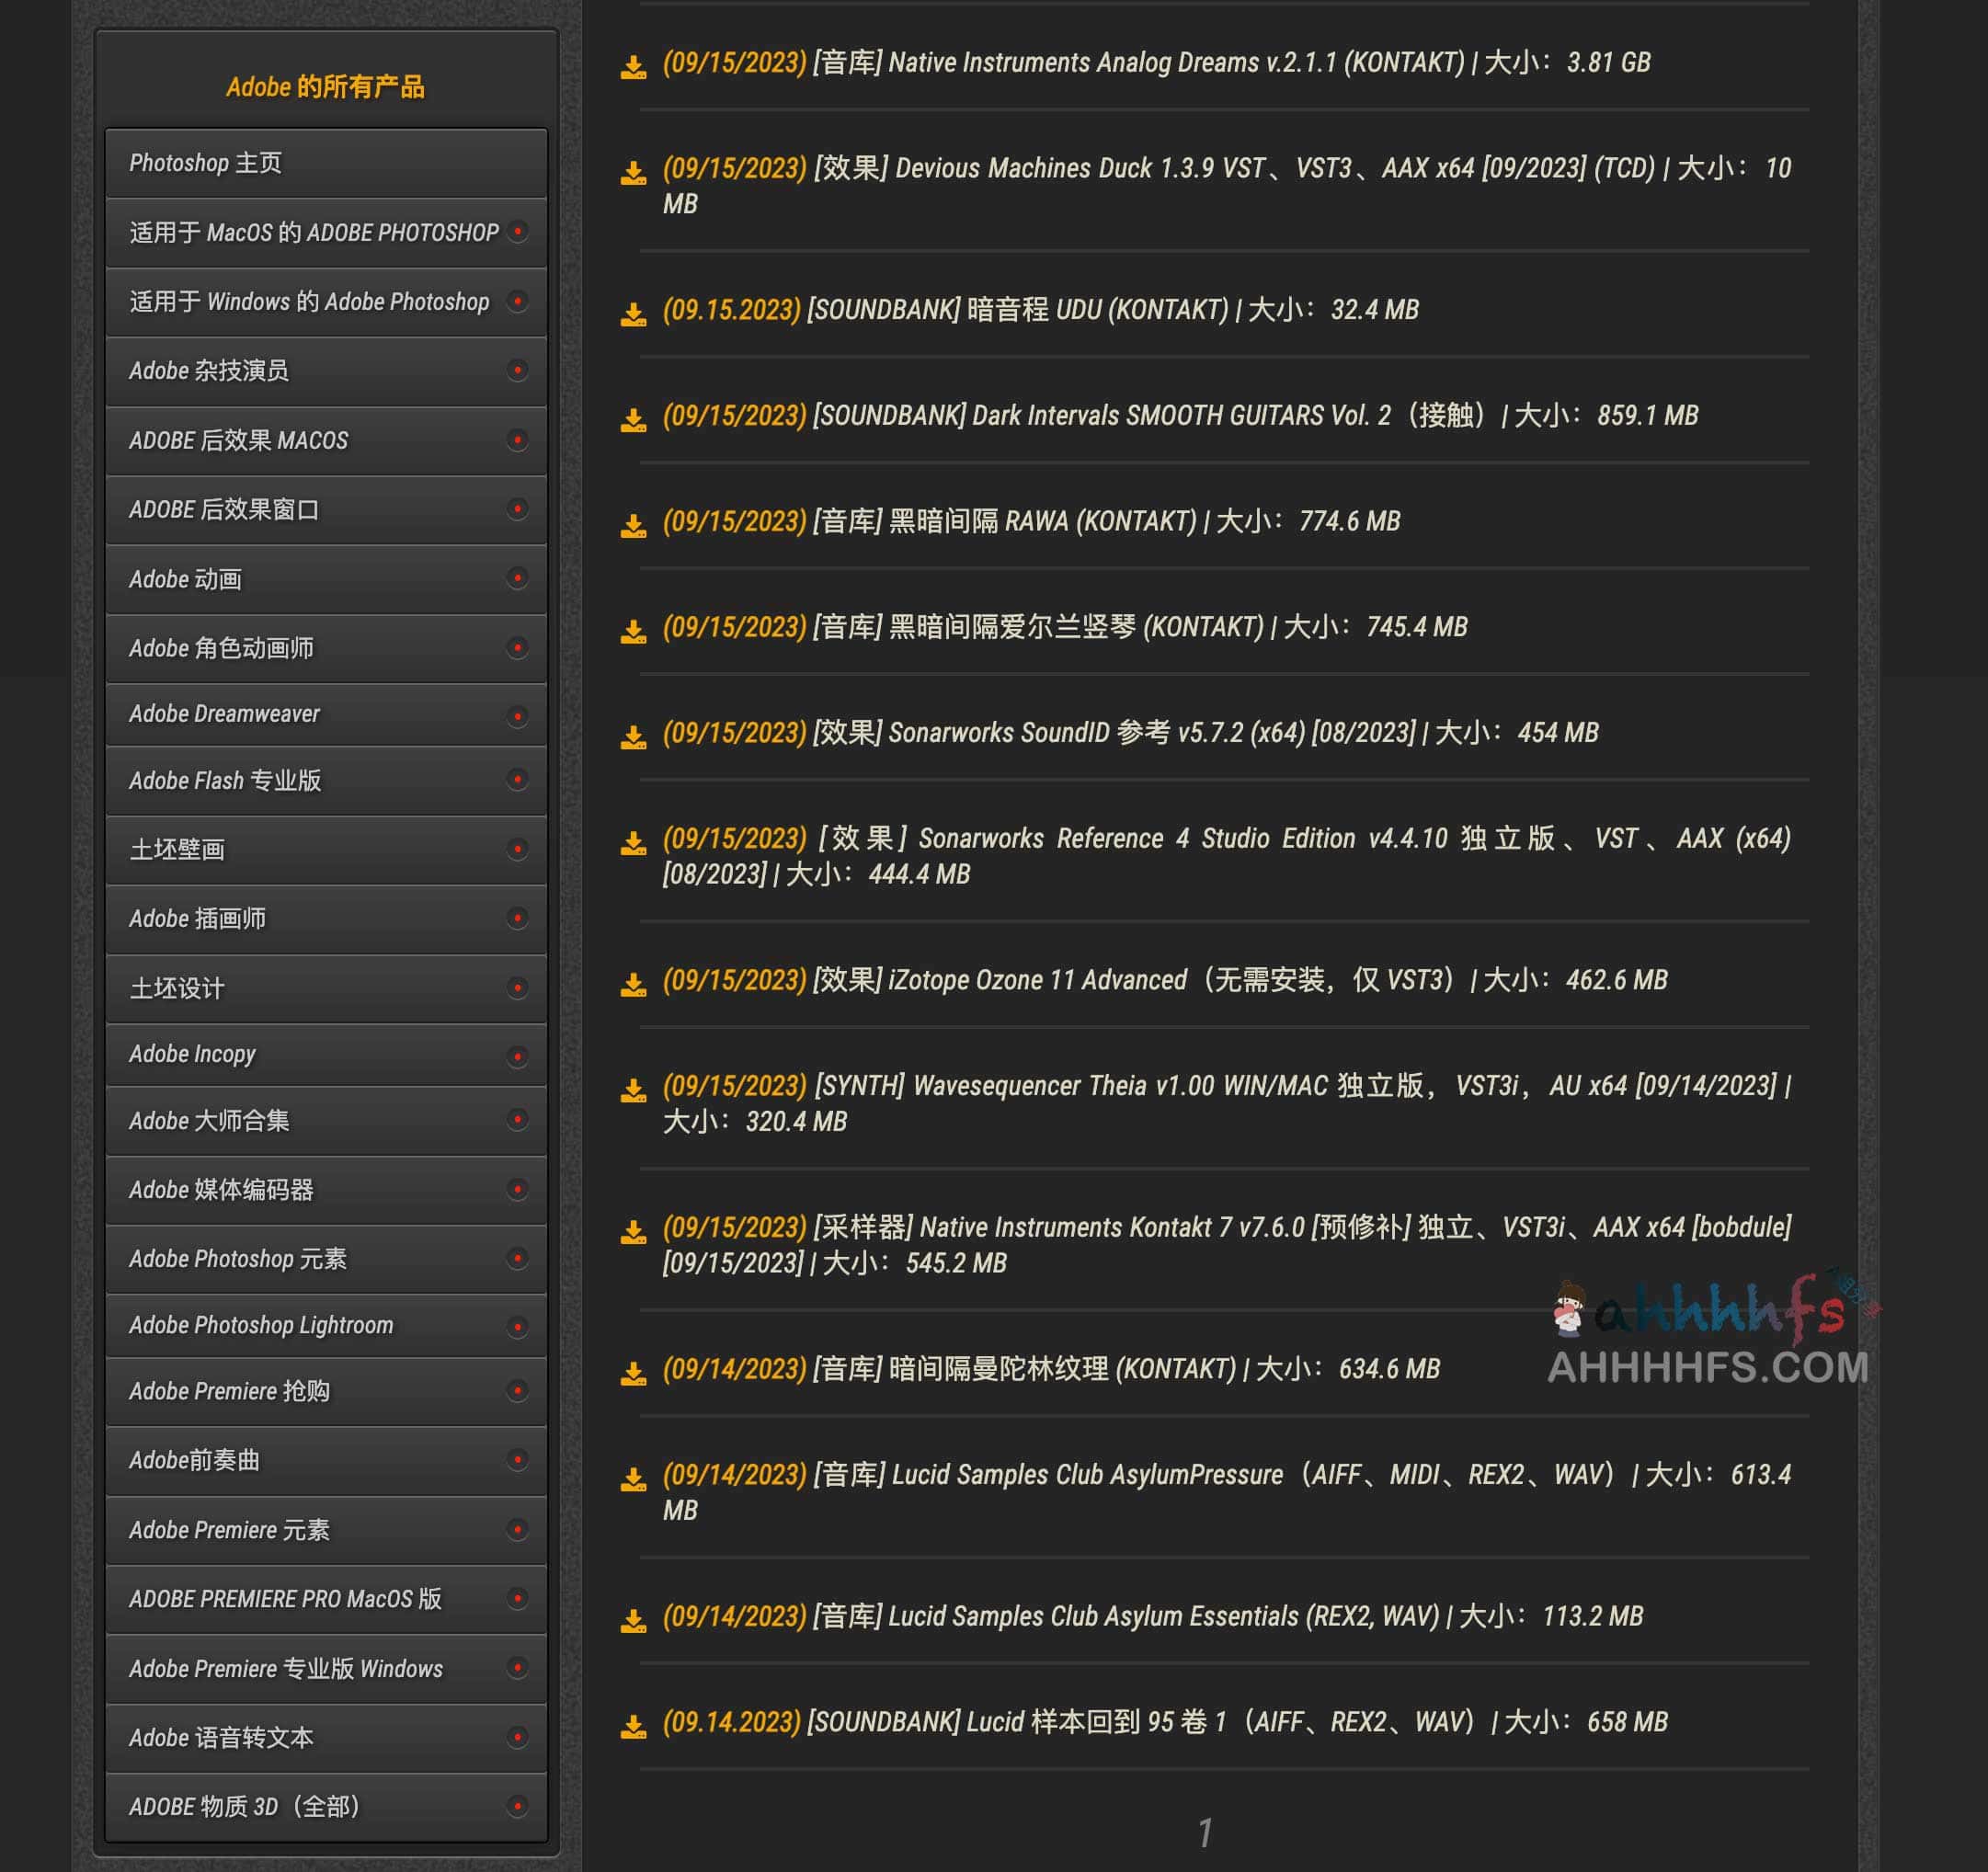Open Adobe Premiere 专业版 Windows item
The height and width of the screenshot is (1872, 1988).
[x=326, y=1669]
